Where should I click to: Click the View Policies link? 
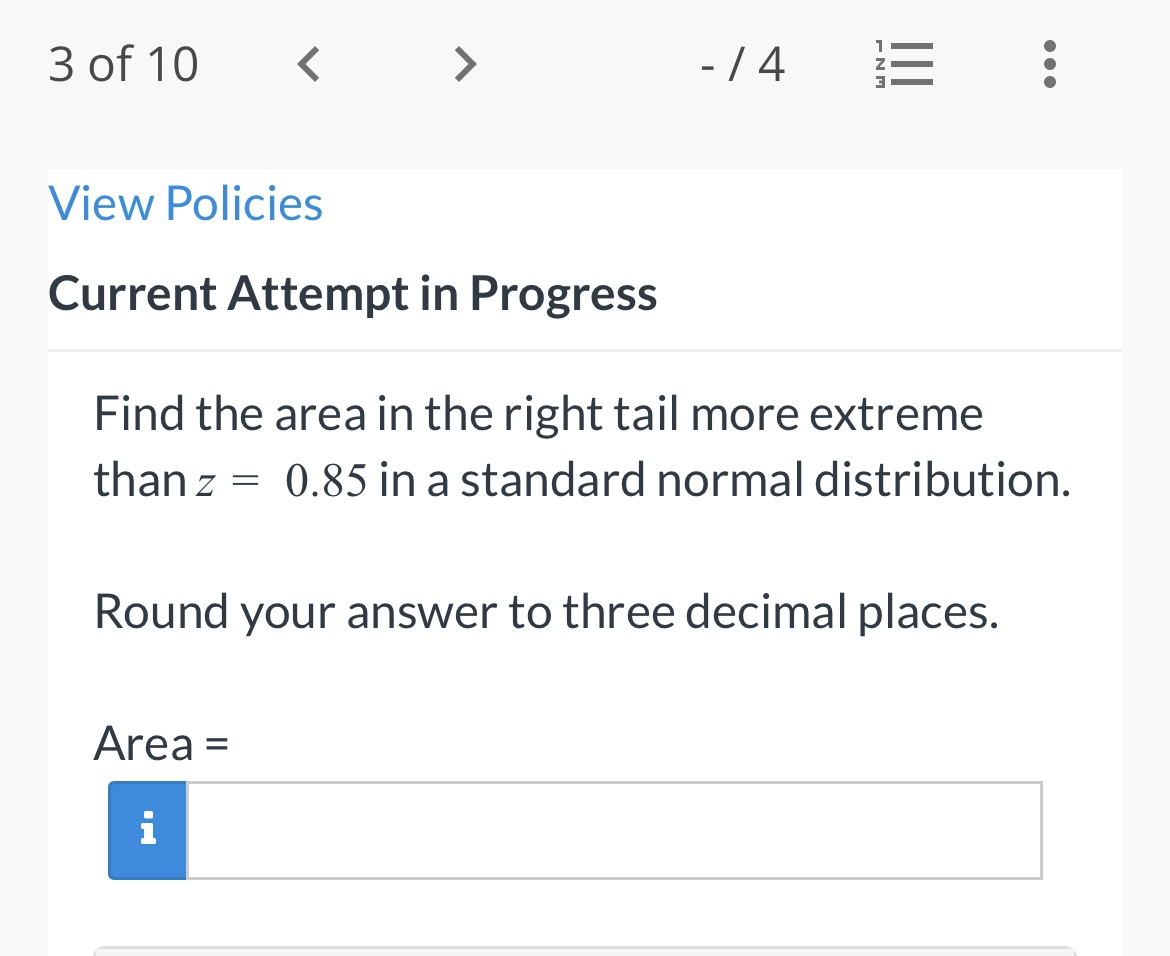point(185,203)
